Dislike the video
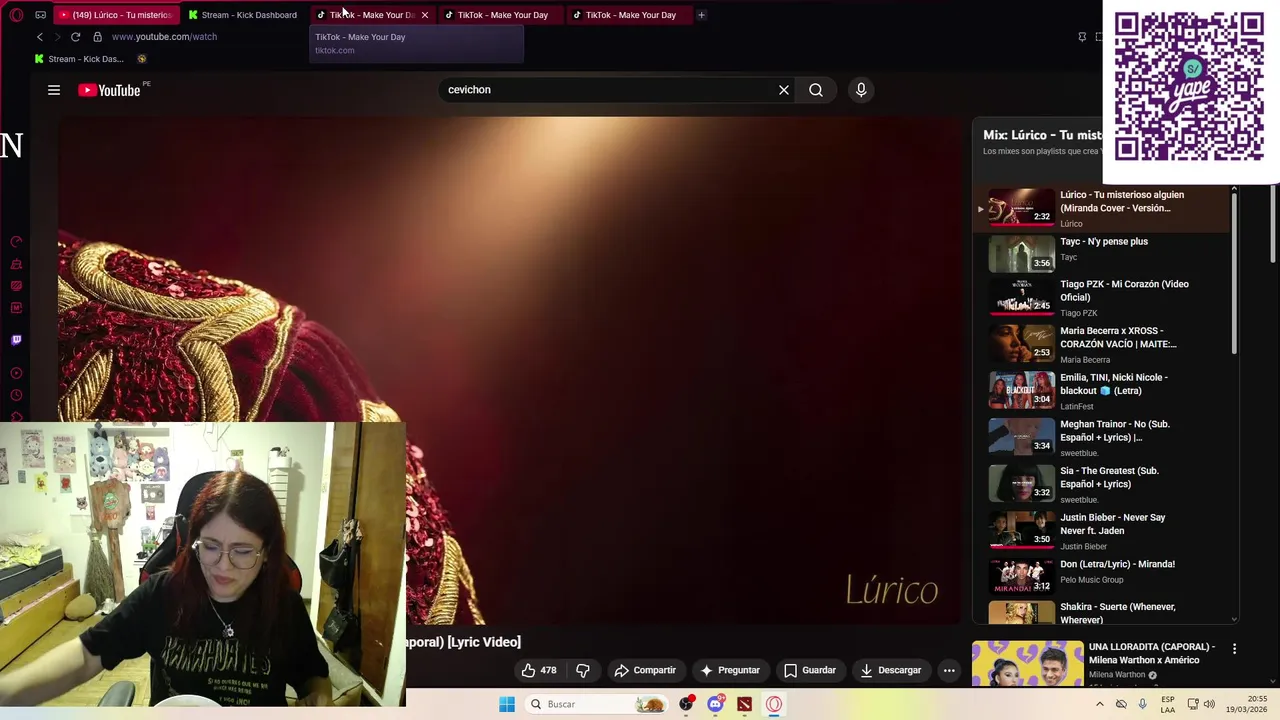Image resolution: width=1280 pixels, height=720 pixels. pyautogui.click(x=583, y=670)
